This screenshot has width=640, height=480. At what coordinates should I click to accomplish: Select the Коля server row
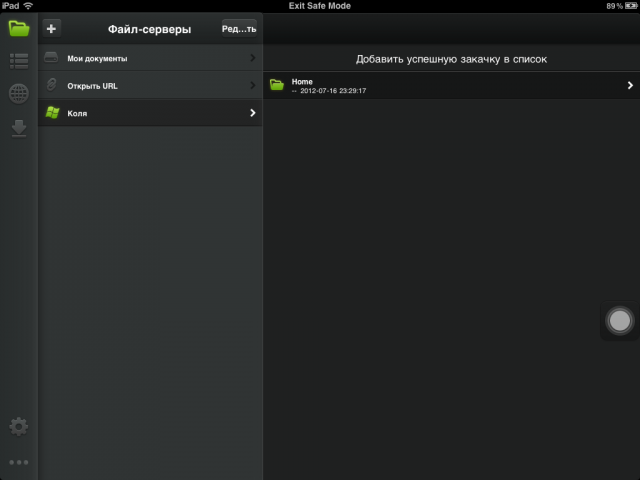[151, 113]
